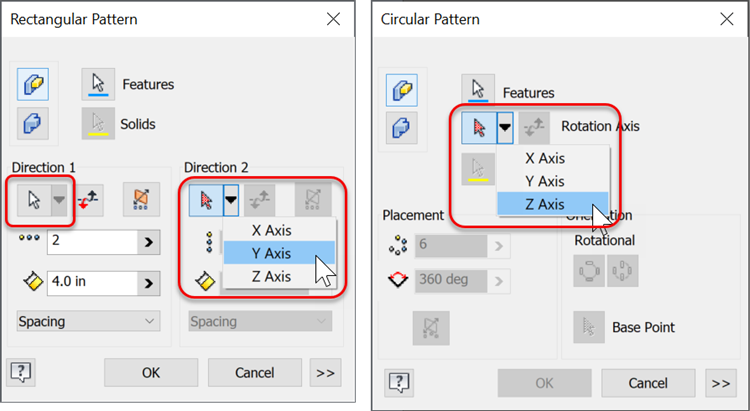This screenshot has width=750, height=411.
Task: Select Pattern a solid icon in Rectangular Pattern
Action: tap(33, 124)
